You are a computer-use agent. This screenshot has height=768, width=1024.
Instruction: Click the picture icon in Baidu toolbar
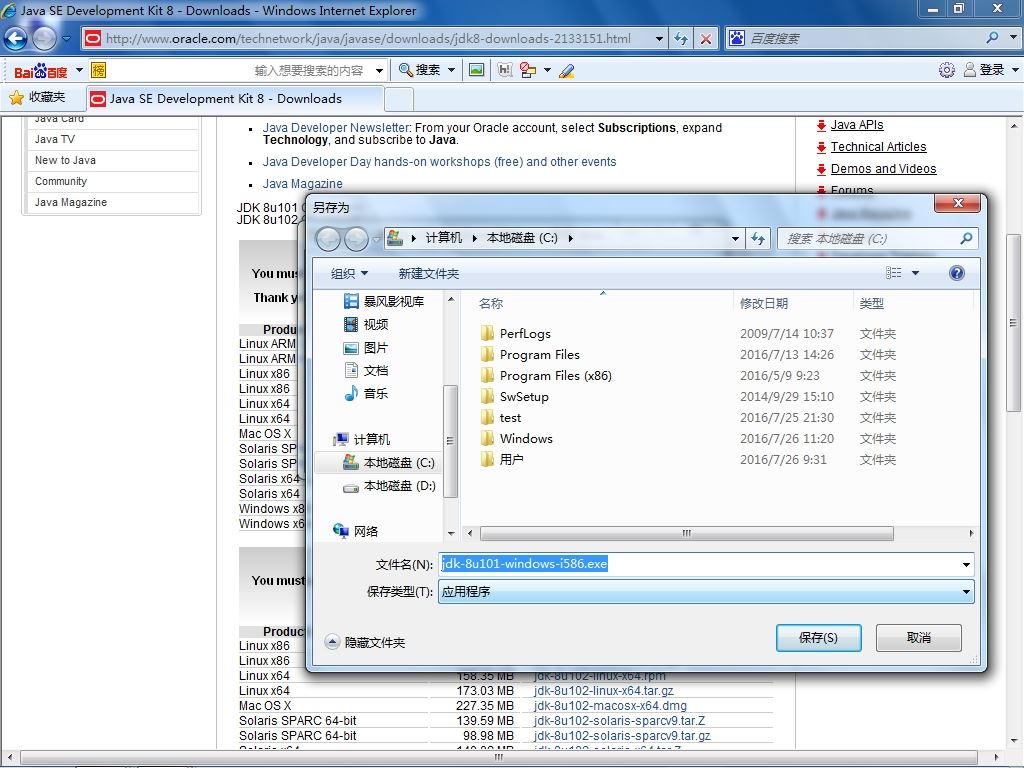point(477,70)
